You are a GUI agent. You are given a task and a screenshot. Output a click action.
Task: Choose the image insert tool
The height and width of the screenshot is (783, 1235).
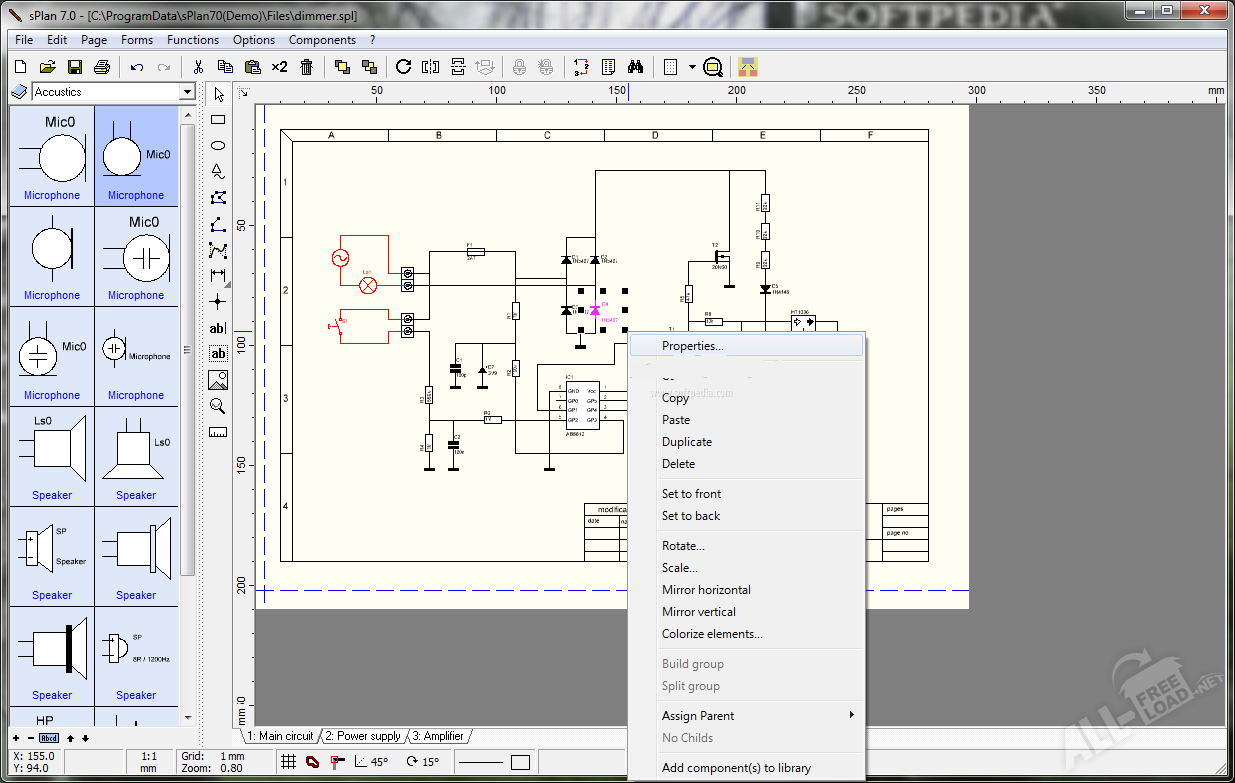218,380
